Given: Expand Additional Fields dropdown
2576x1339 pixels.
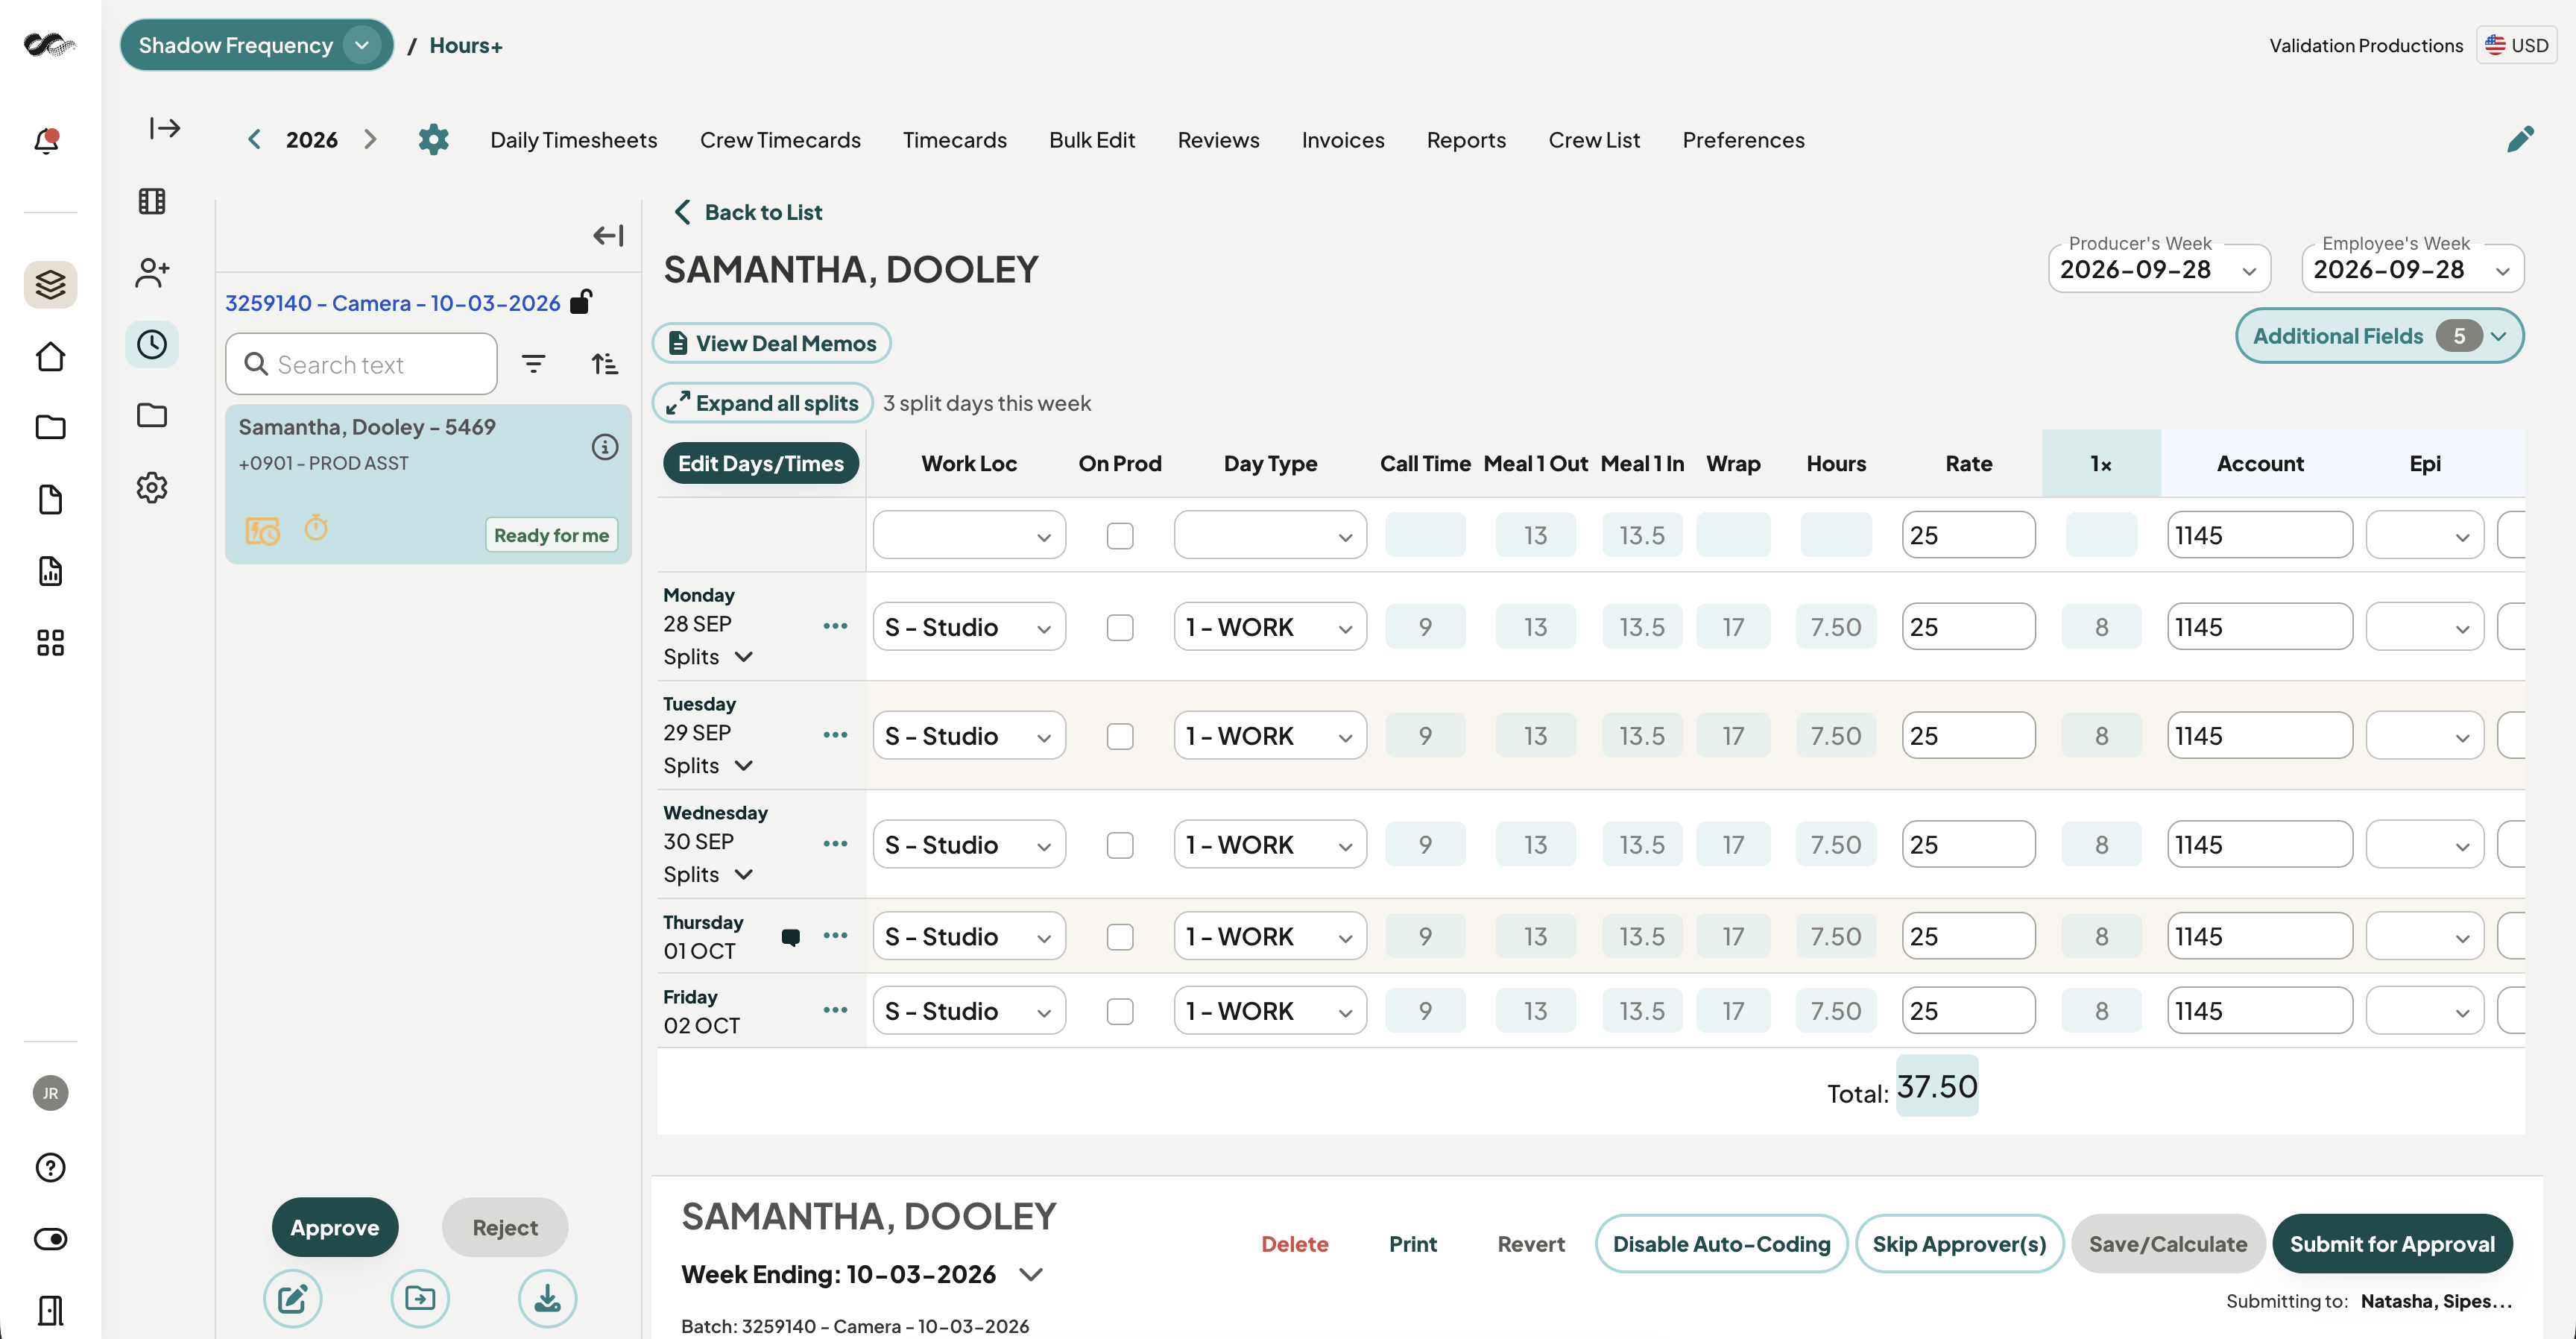Looking at the screenshot, I should pos(2379,336).
